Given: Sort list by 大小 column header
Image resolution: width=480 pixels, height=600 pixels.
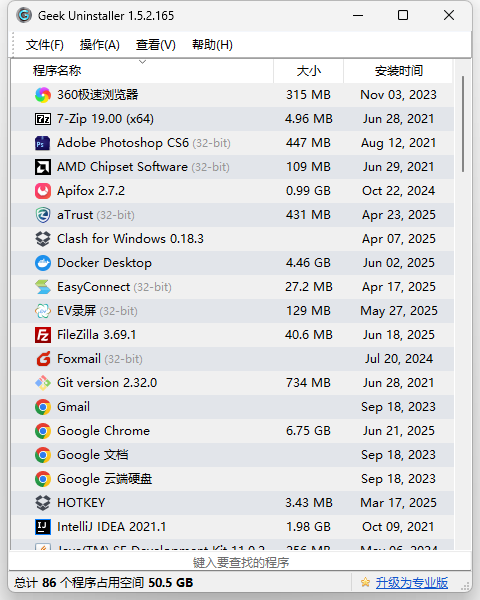Looking at the screenshot, I should pos(309,71).
